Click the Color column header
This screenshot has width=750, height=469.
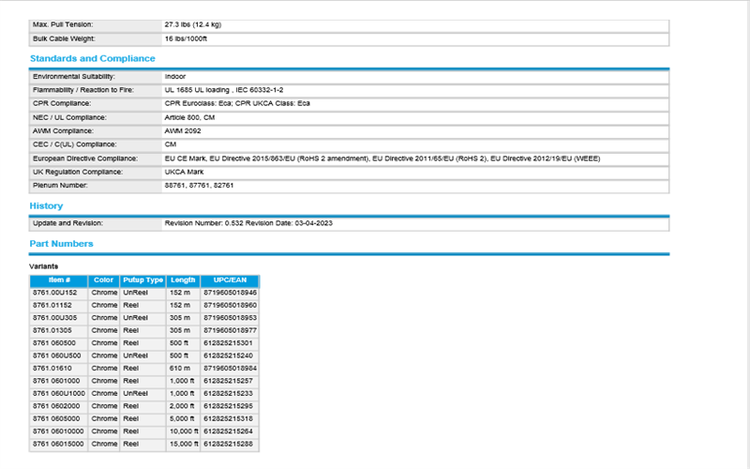pyautogui.click(x=103, y=280)
